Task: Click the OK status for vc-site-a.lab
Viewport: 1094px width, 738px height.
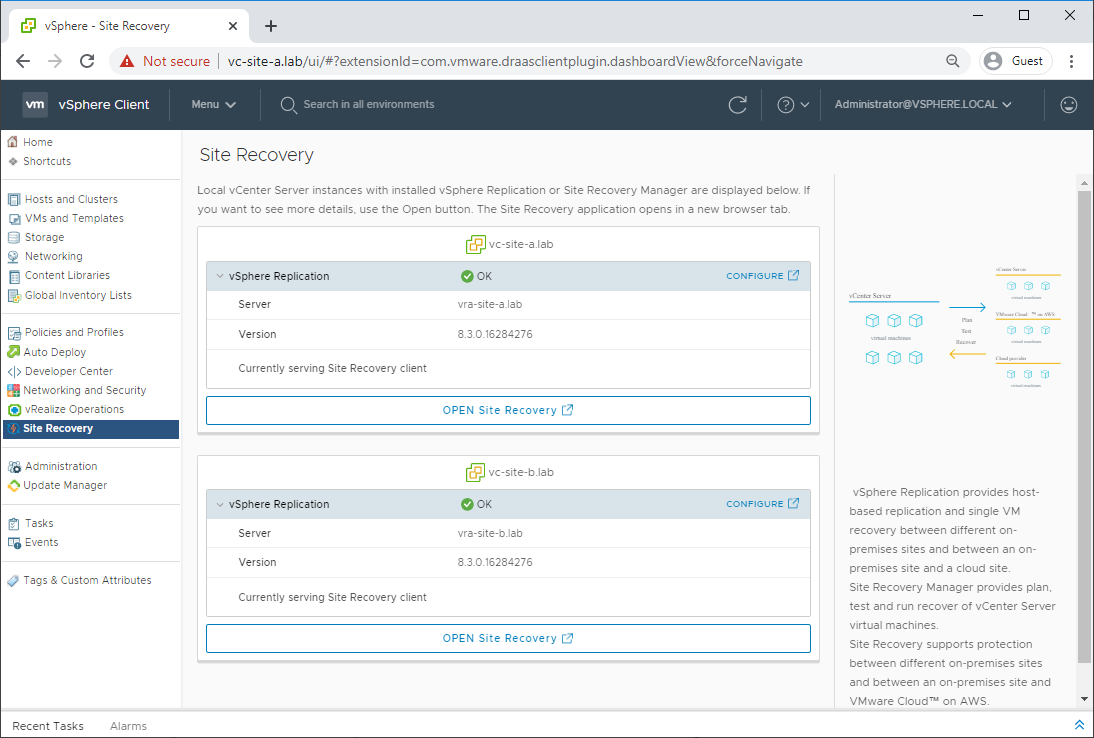Action: point(477,276)
